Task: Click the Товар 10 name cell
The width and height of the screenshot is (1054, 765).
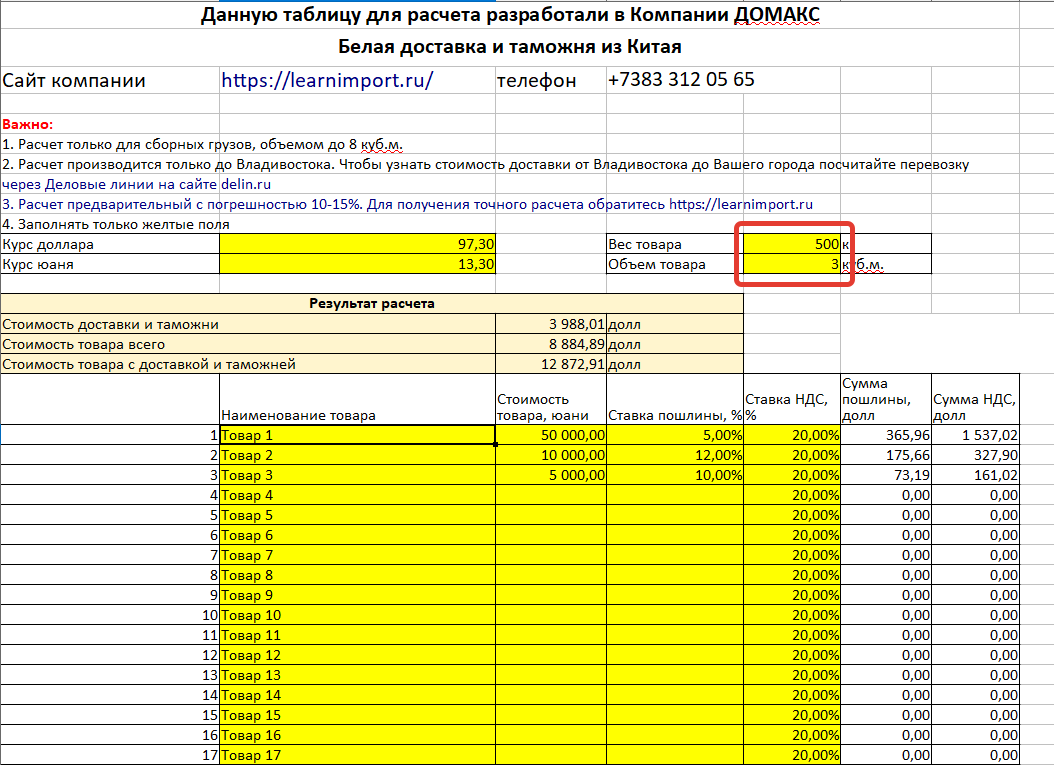Action: coord(350,615)
